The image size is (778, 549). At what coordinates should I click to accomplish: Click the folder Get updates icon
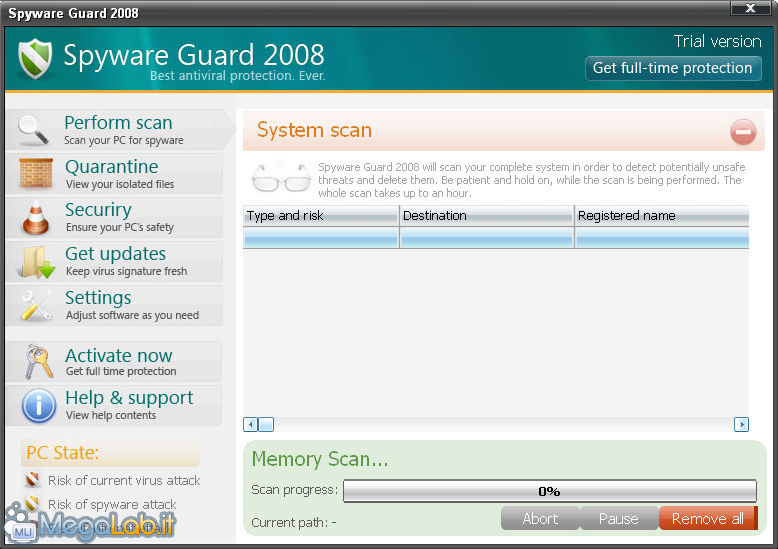[x=36, y=262]
